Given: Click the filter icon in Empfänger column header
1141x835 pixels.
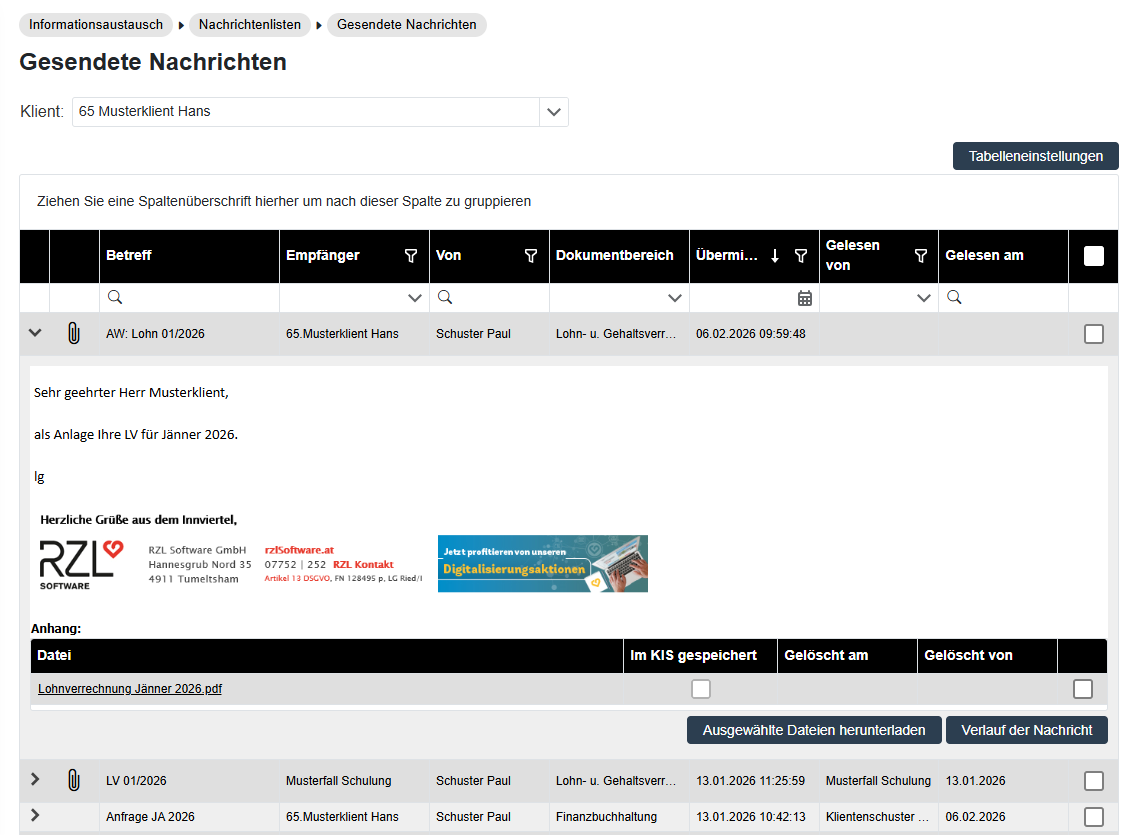Looking at the screenshot, I should click(x=411, y=256).
